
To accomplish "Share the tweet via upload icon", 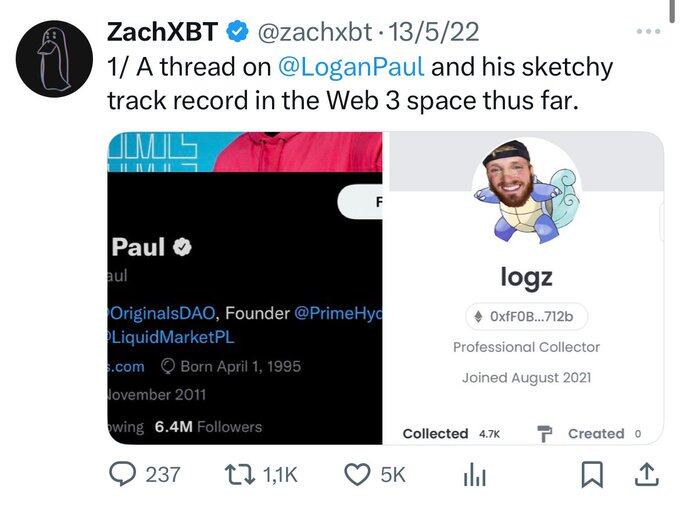I will click(x=646, y=474).
